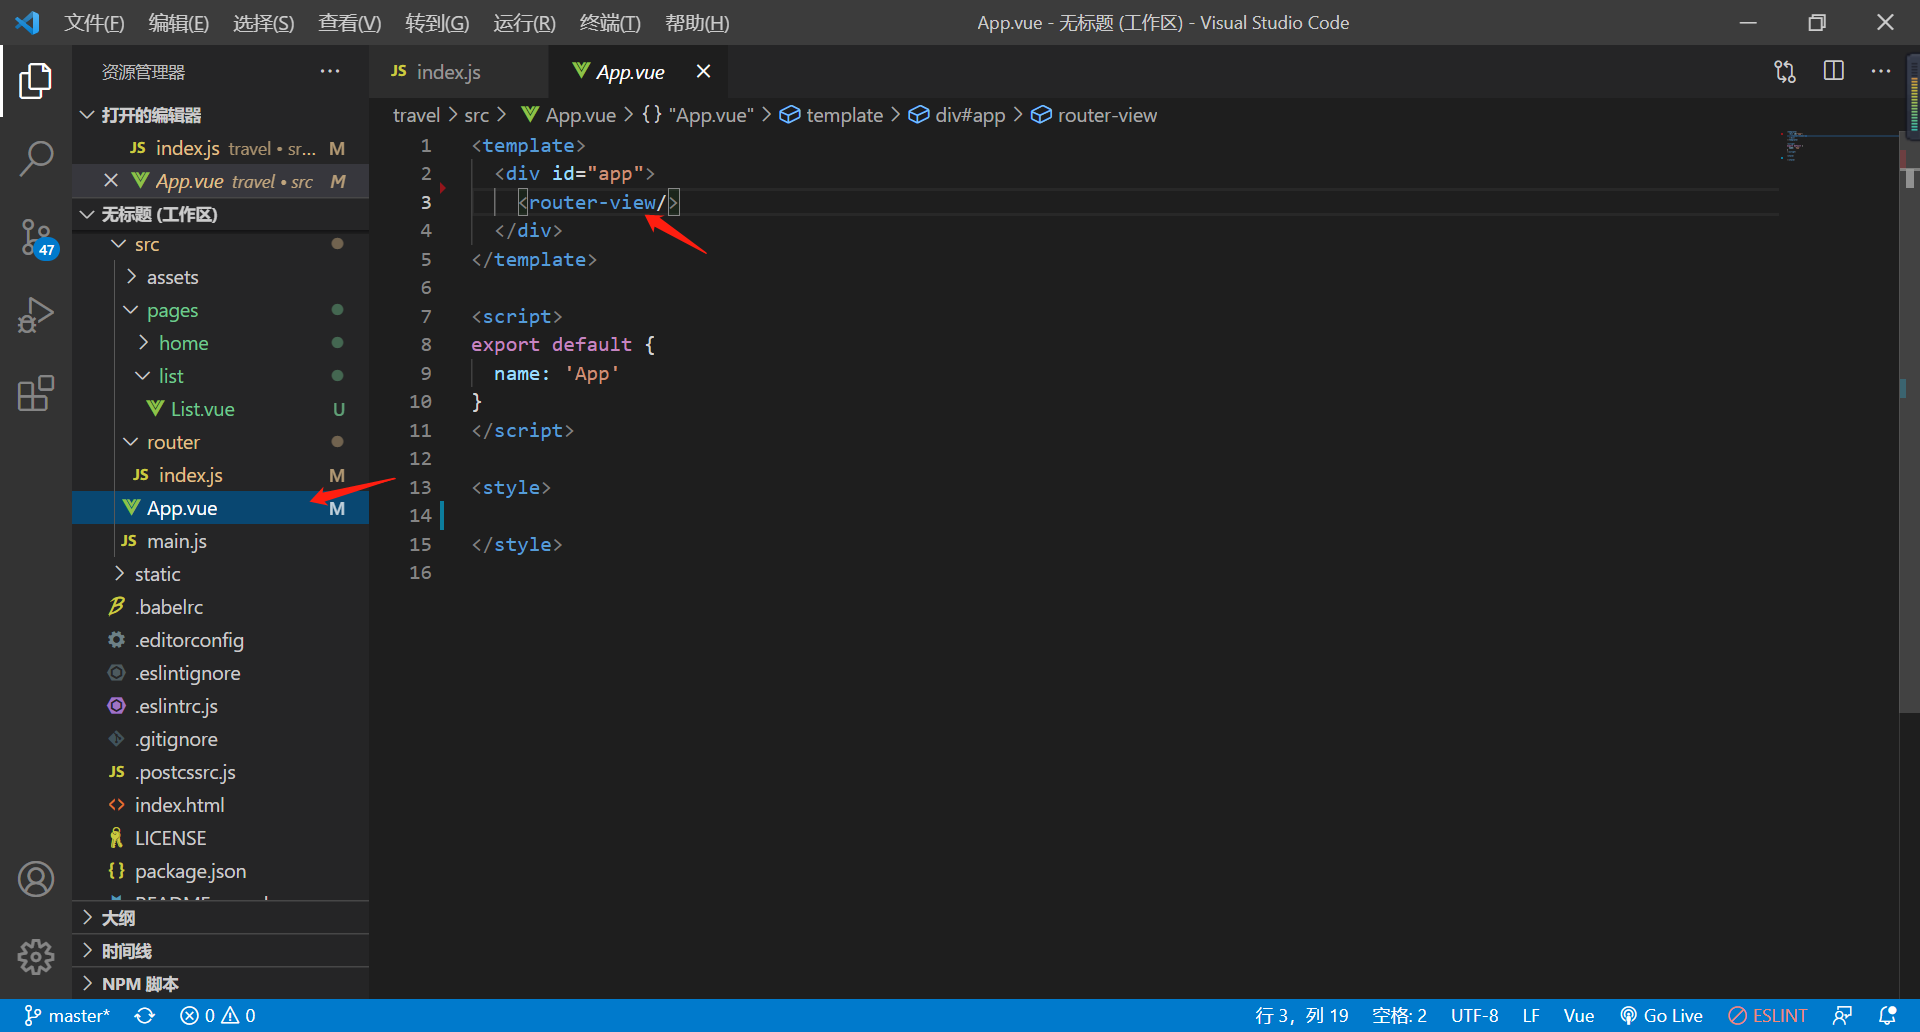Change encoding via UTF-8 indicator
Screen dimensions: 1920x1032
(1474, 1015)
